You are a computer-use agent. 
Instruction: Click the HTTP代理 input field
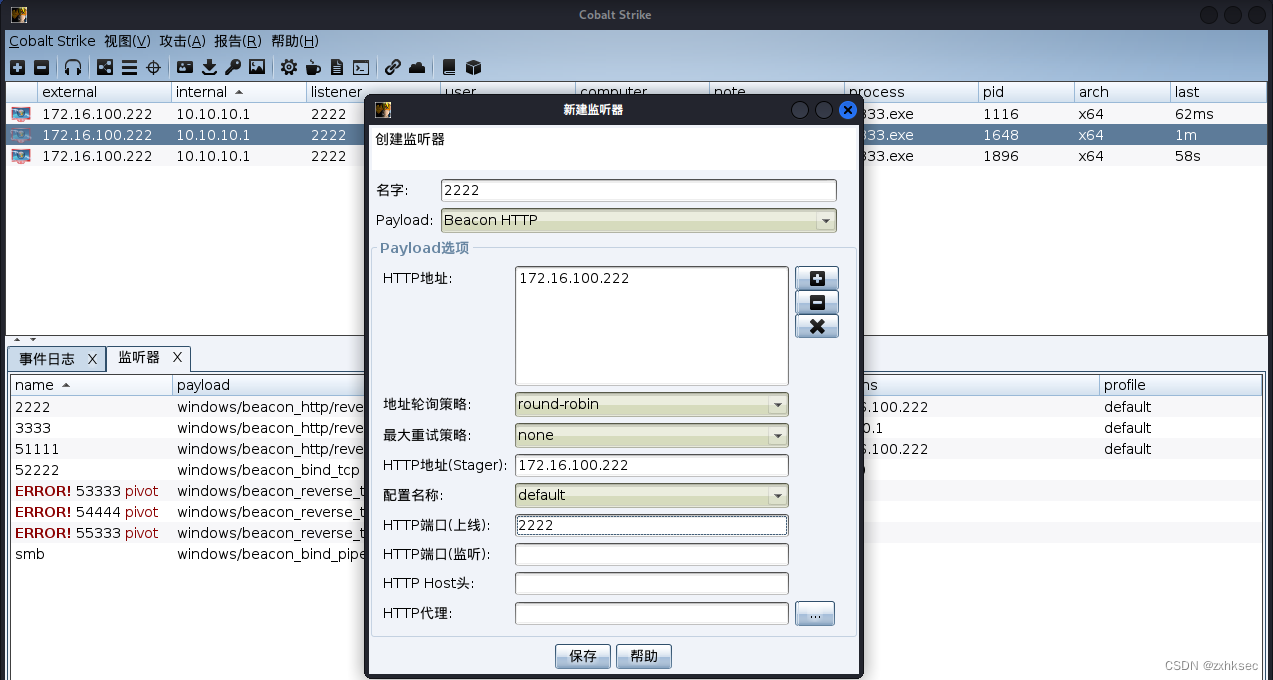(x=652, y=613)
